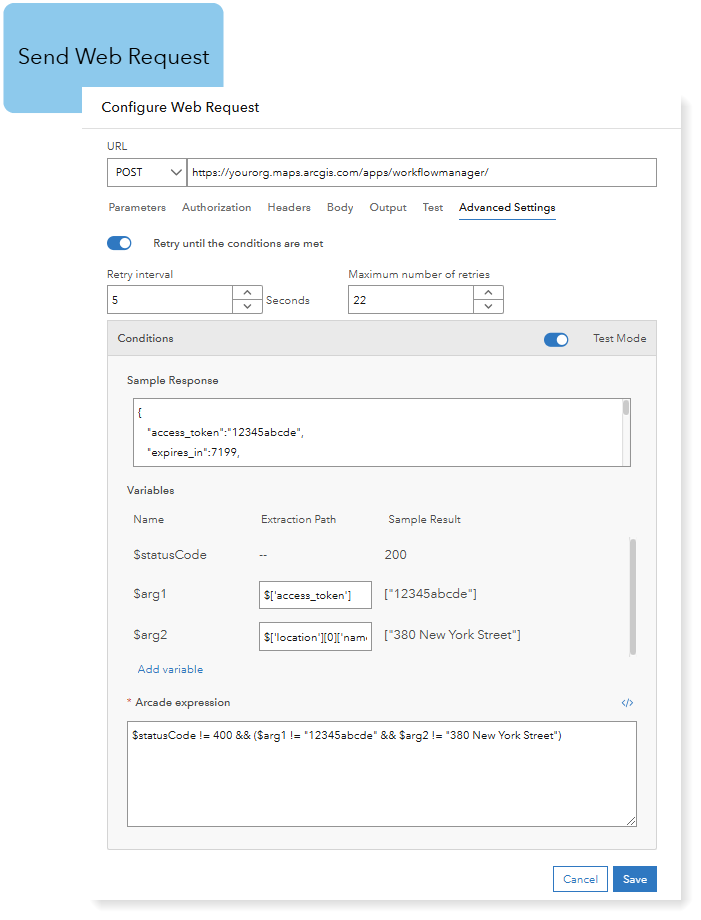Toggle Retry until the conditions are met

point(119,243)
